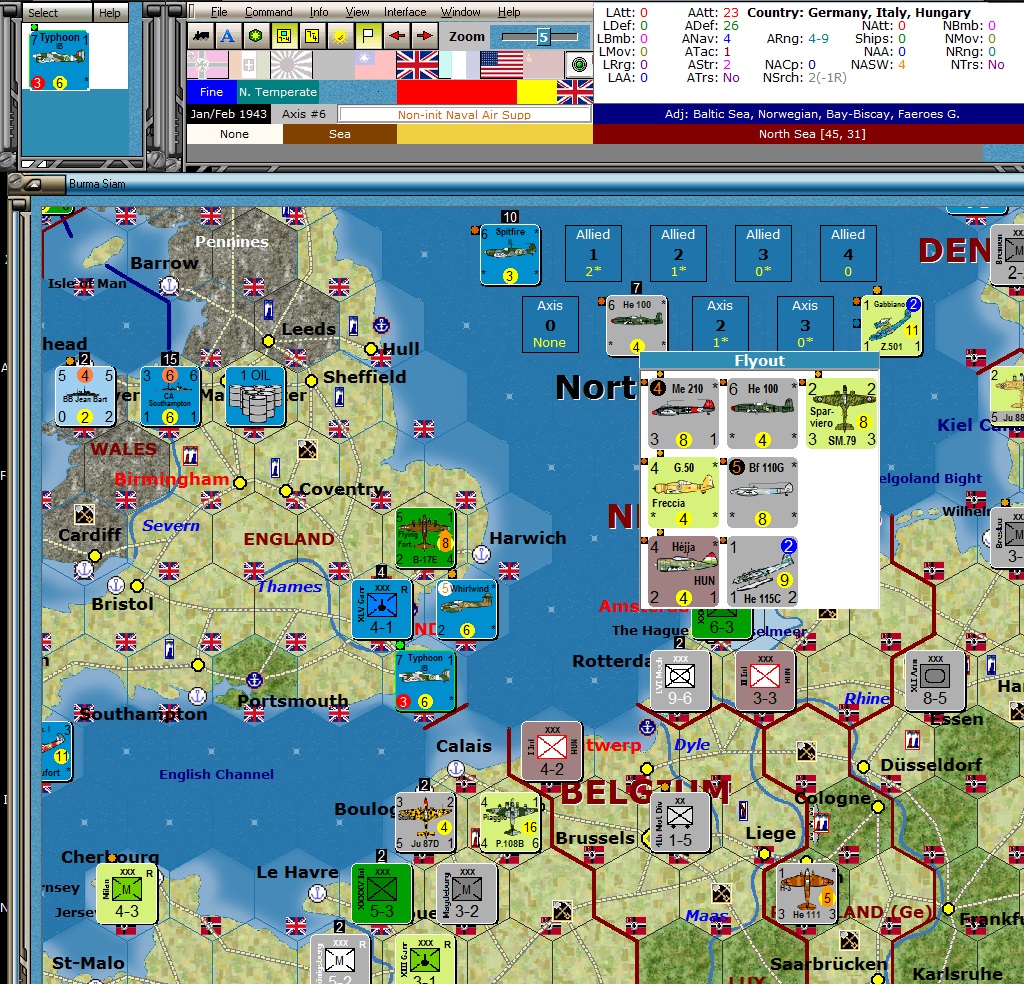Select the German flag in the country bar
The image size is (1024, 984).
click(x=208, y=65)
